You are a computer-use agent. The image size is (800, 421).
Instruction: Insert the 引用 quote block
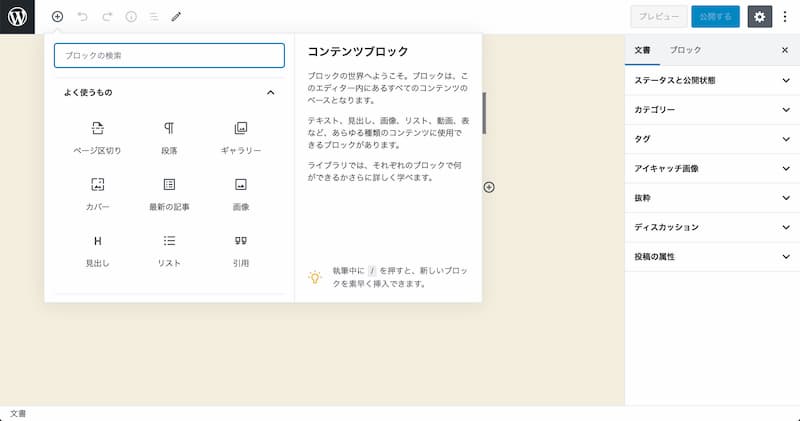point(241,251)
